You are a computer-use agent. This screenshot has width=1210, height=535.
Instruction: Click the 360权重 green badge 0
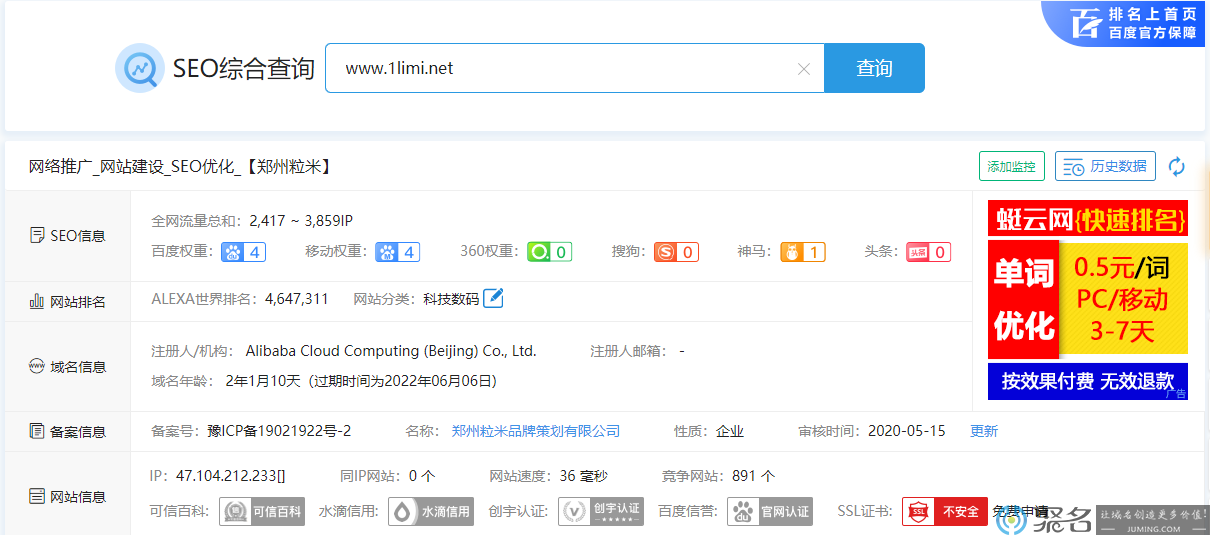coord(549,252)
